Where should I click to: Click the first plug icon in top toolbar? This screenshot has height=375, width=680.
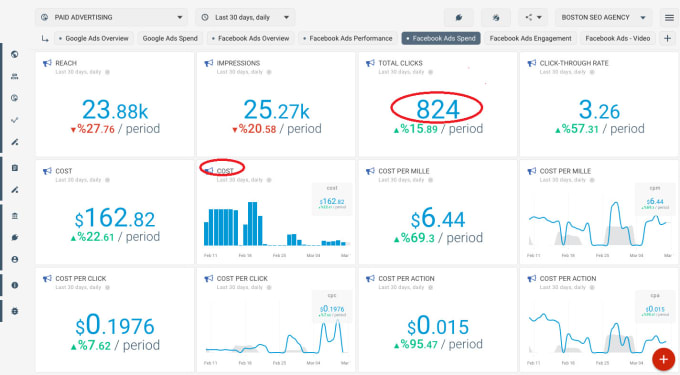(x=458, y=18)
